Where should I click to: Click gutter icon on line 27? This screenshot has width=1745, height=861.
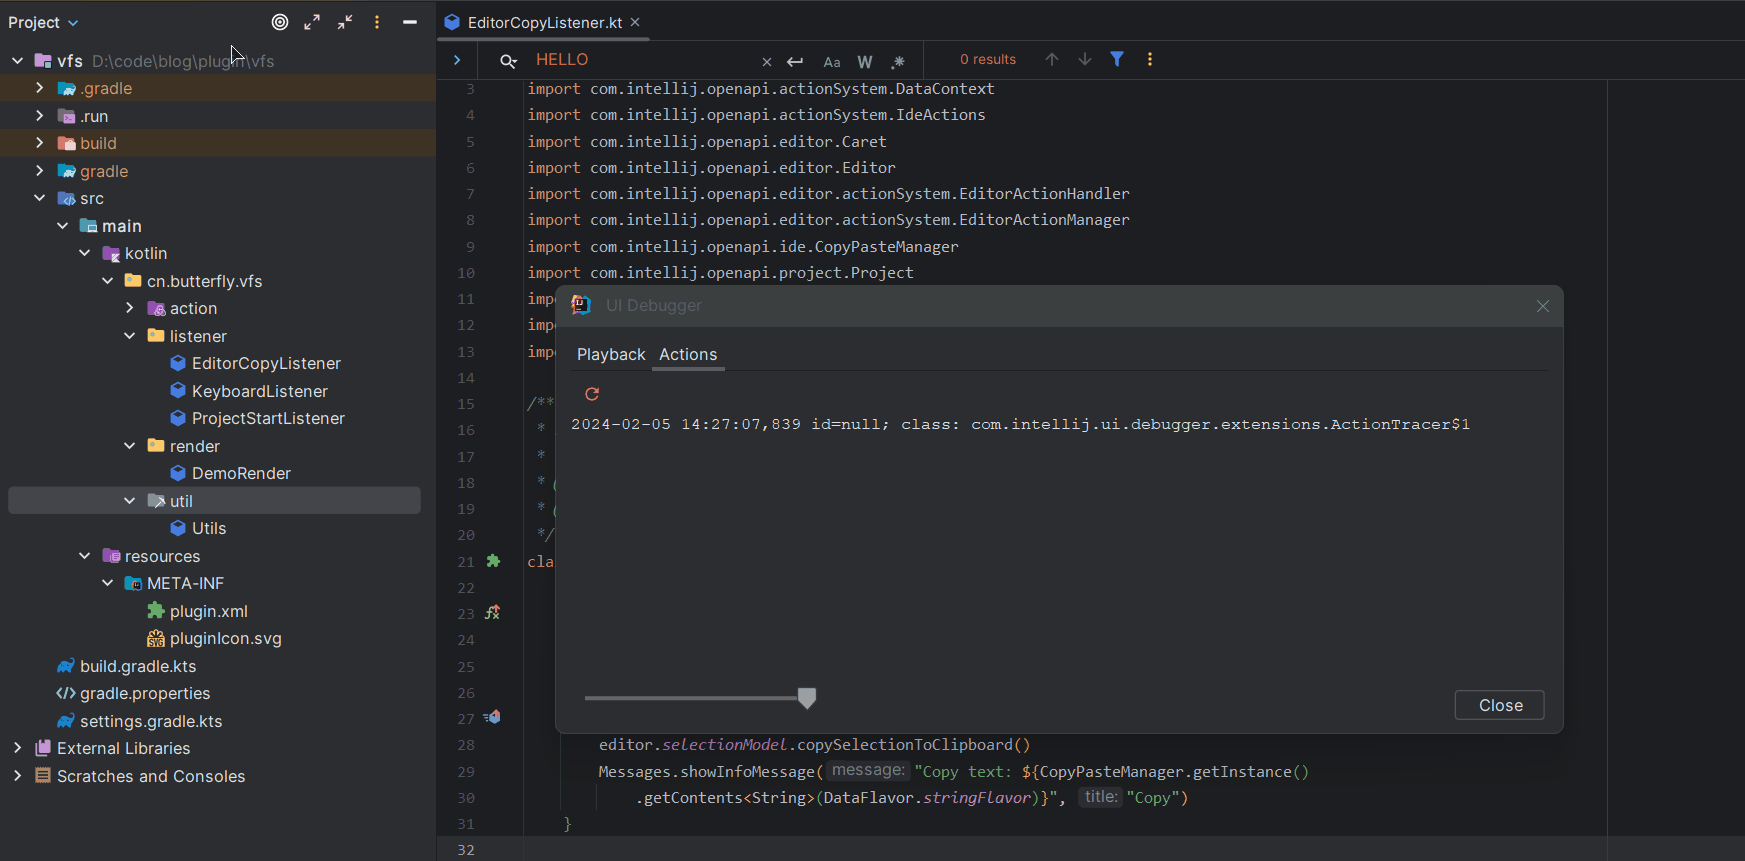click(493, 717)
